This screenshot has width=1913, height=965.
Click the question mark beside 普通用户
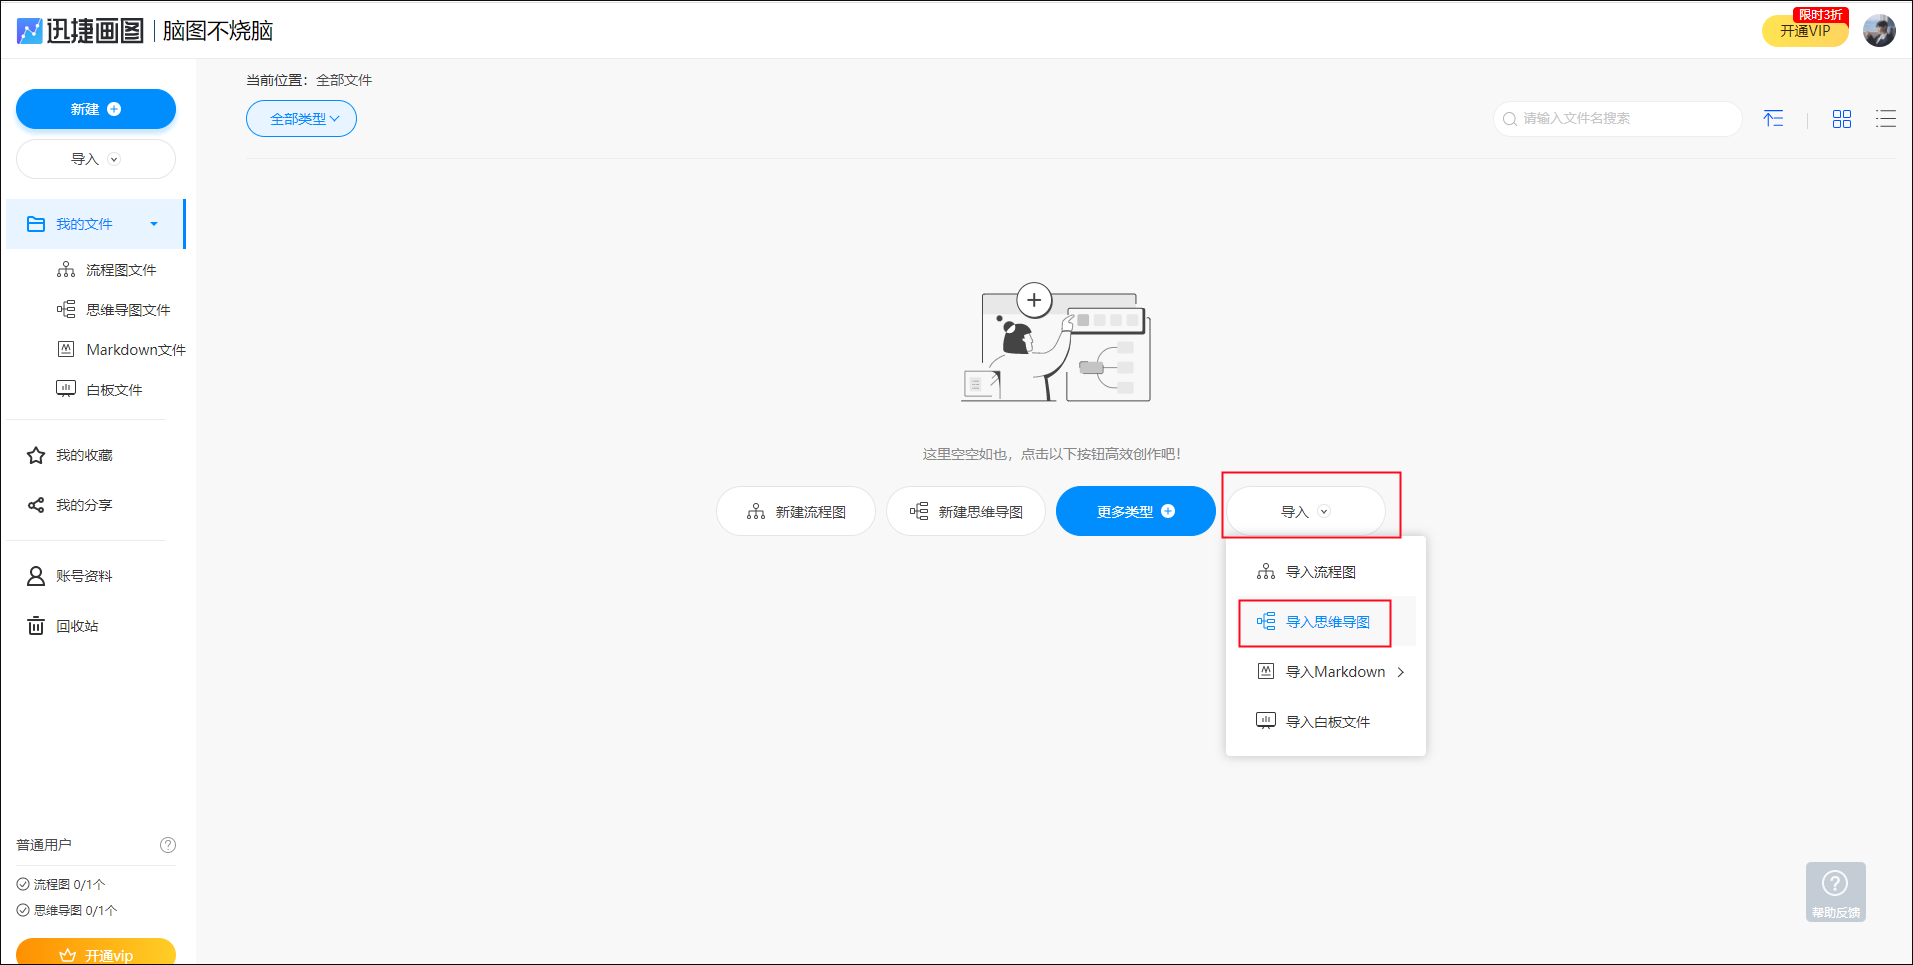click(x=168, y=845)
